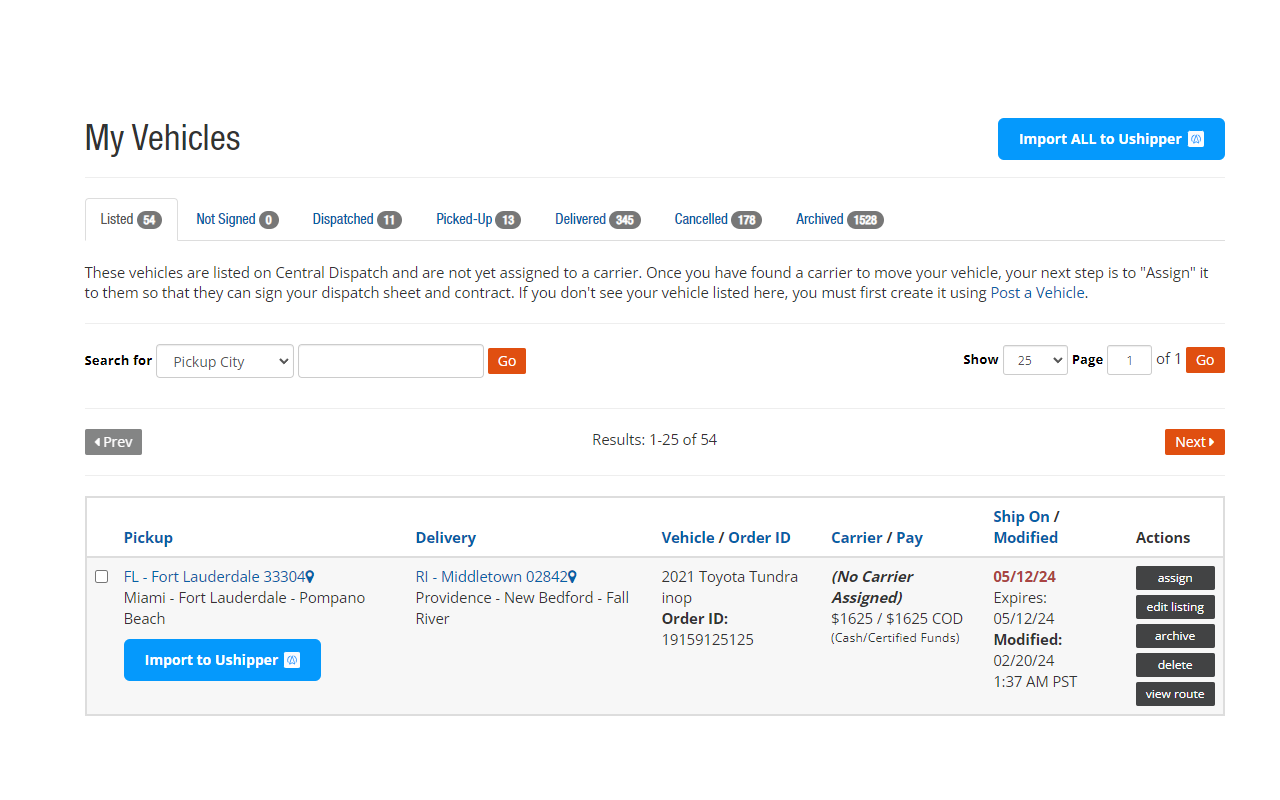The width and height of the screenshot is (1280, 800).
Task: Click the uShip logo on Import ALL button
Action: tap(1196, 139)
